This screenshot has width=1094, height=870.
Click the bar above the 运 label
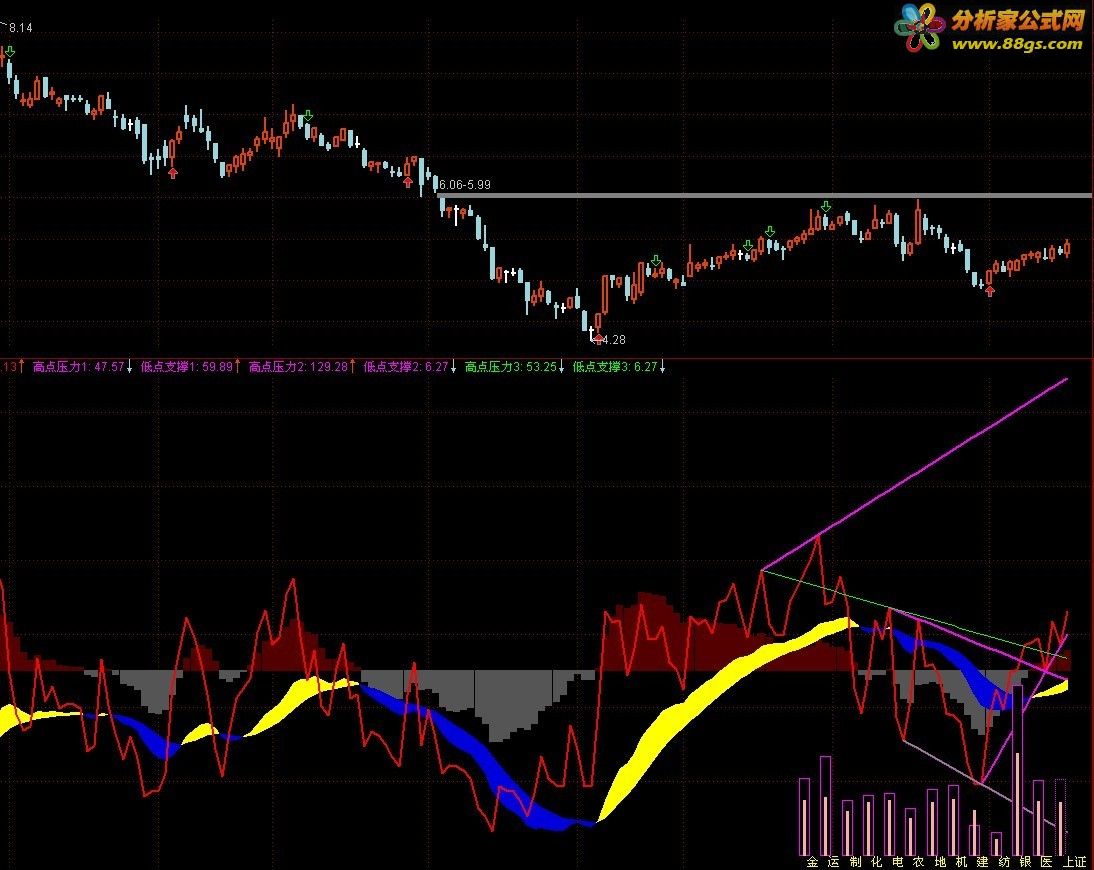click(825, 806)
